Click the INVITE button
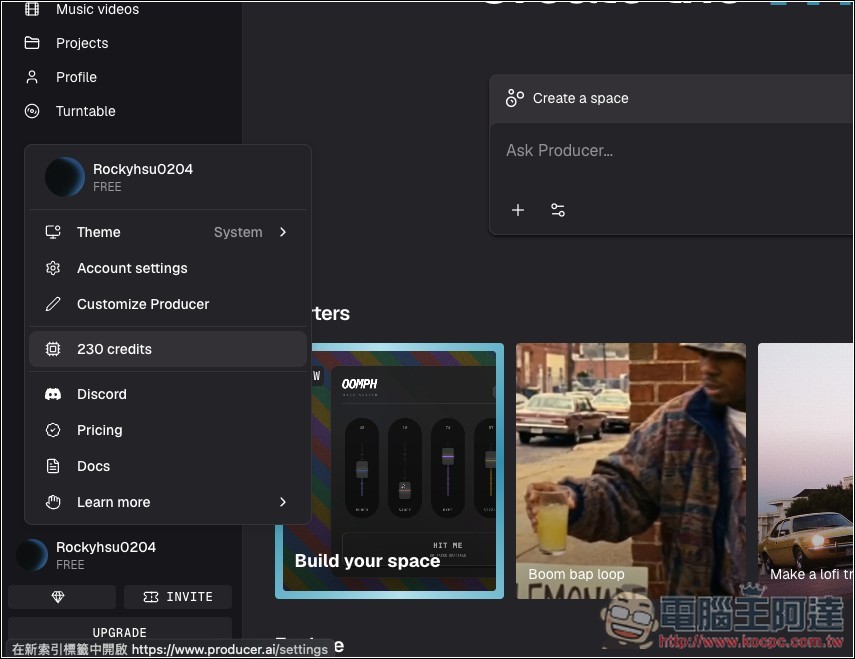 pyautogui.click(x=178, y=597)
